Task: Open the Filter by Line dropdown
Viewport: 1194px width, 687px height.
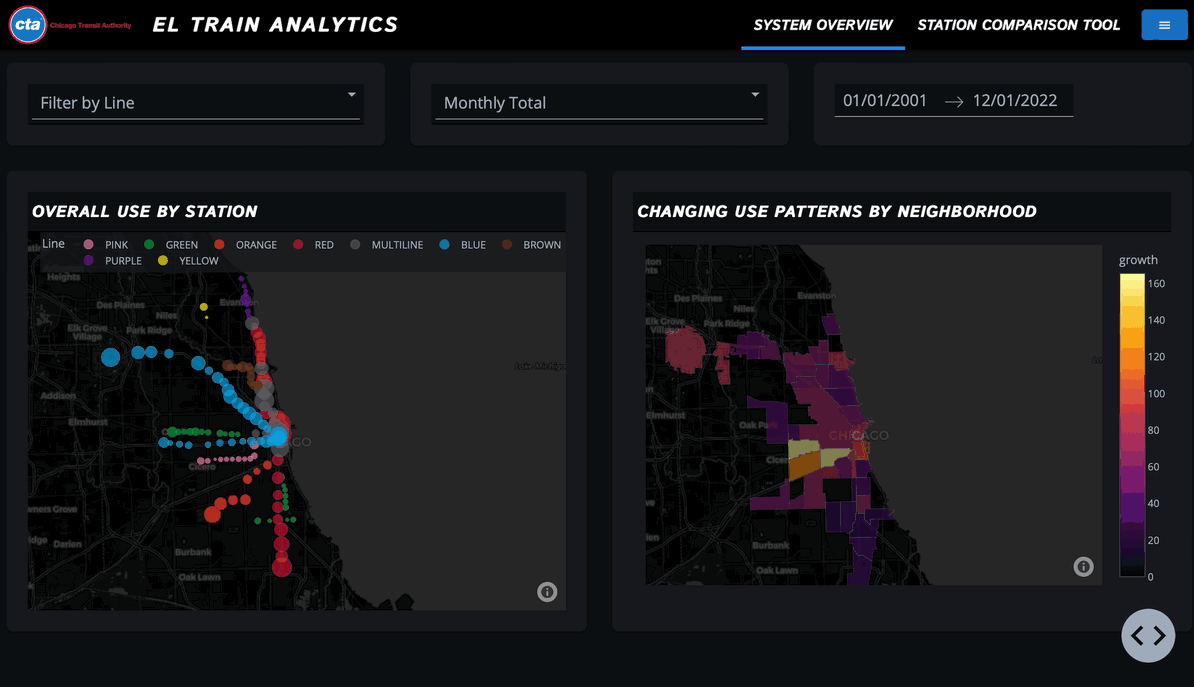Action: pos(195,103)
